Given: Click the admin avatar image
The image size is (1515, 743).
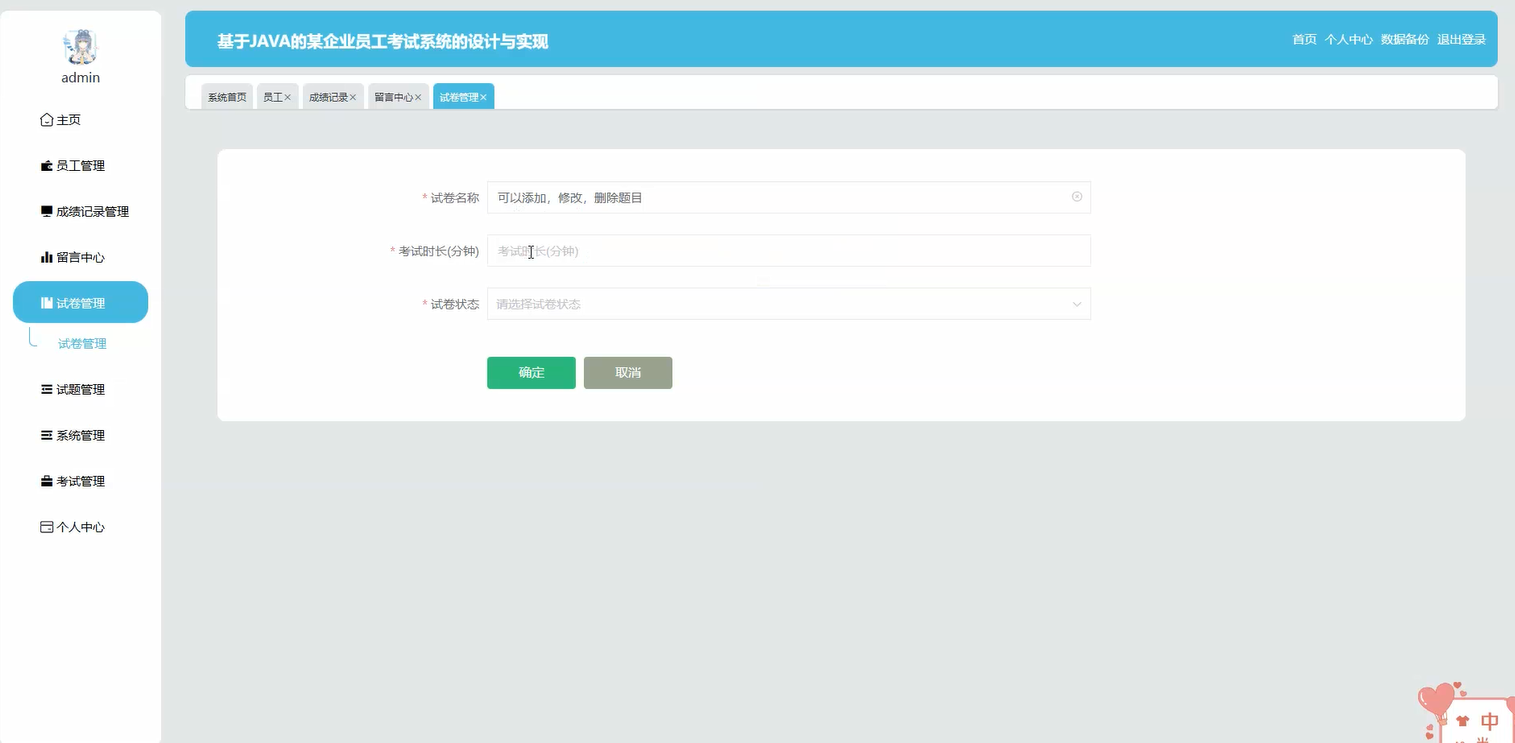Looking at the screenshot, I should (79, 46).
